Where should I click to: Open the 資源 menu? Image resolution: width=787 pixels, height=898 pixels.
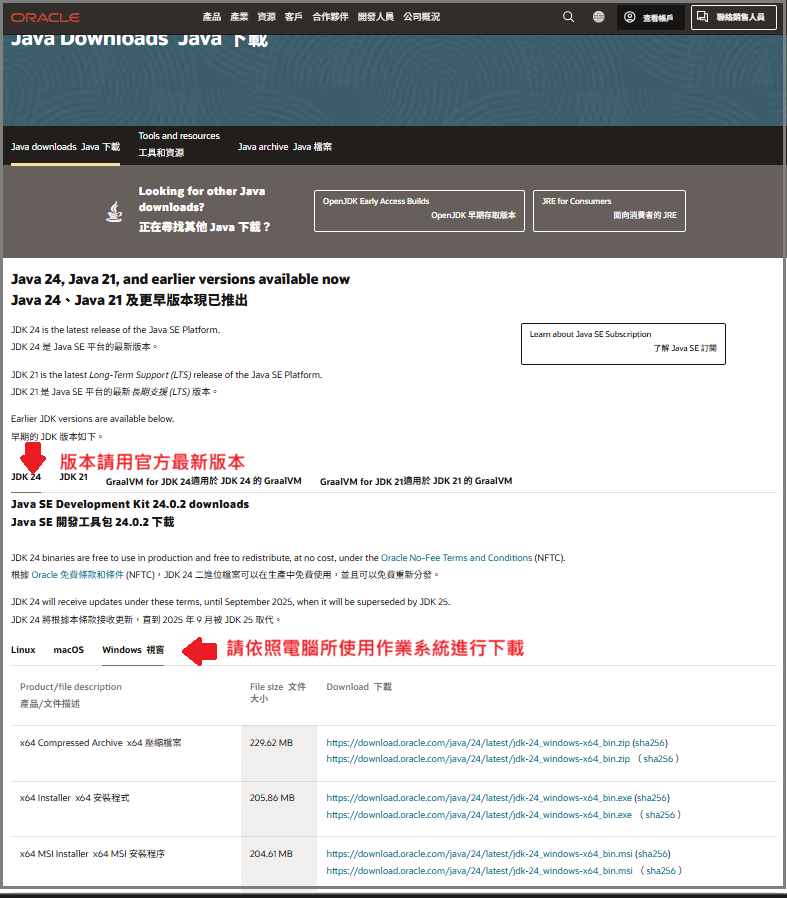[266, 17]
